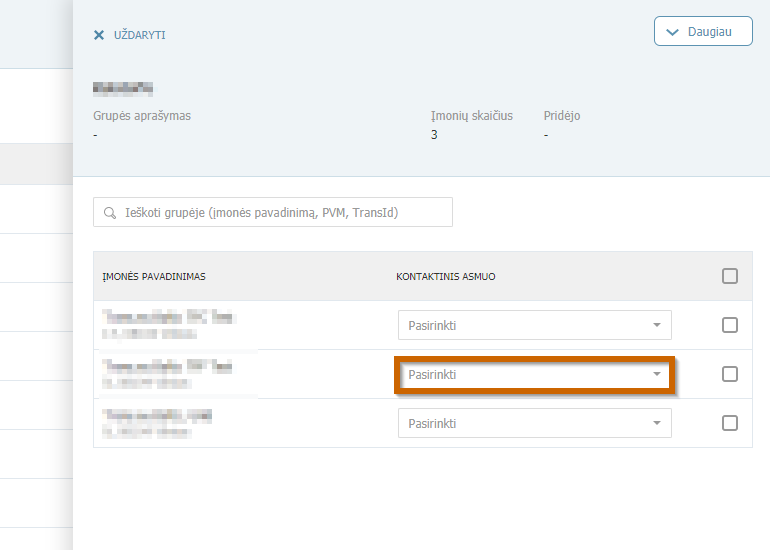770x550 pixels.
Task: Click the Pridėjo label
Action: click(x=562, y=116)
